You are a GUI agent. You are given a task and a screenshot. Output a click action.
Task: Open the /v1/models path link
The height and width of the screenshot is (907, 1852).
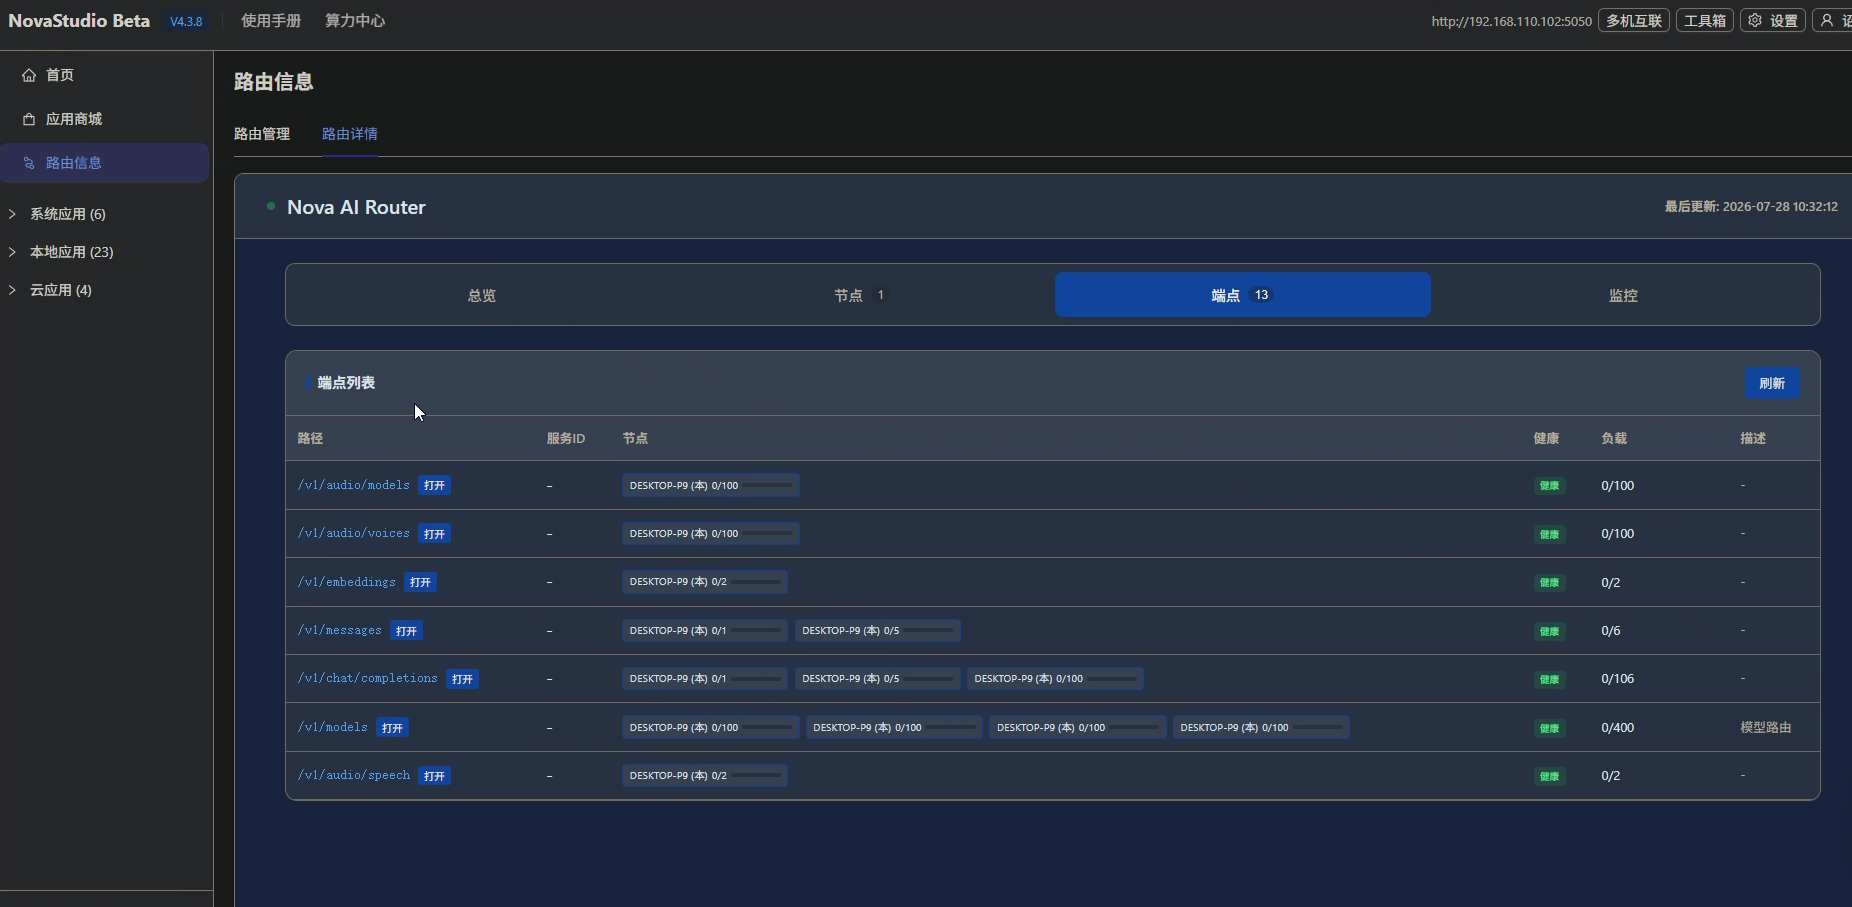(333, 727)
